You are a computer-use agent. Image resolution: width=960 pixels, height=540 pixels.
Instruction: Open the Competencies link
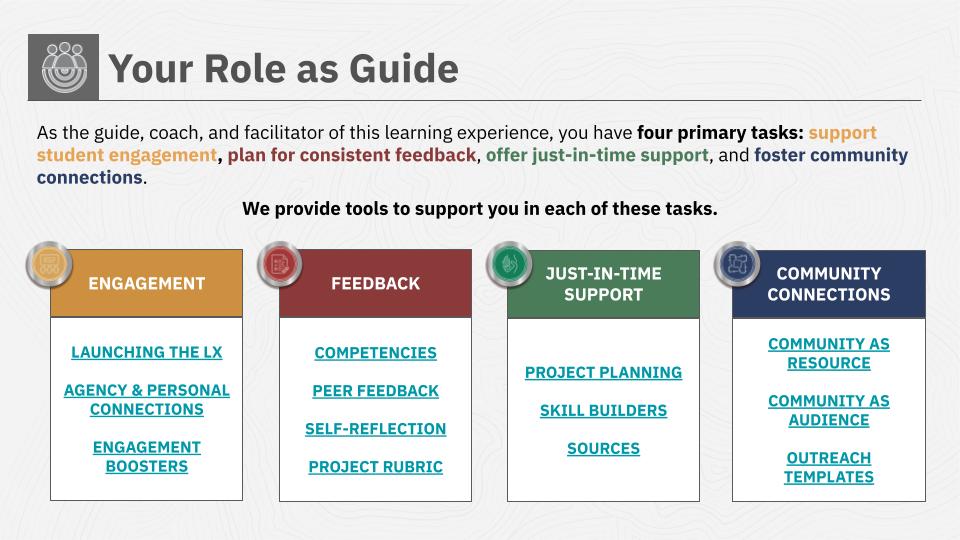coord(375,353)
